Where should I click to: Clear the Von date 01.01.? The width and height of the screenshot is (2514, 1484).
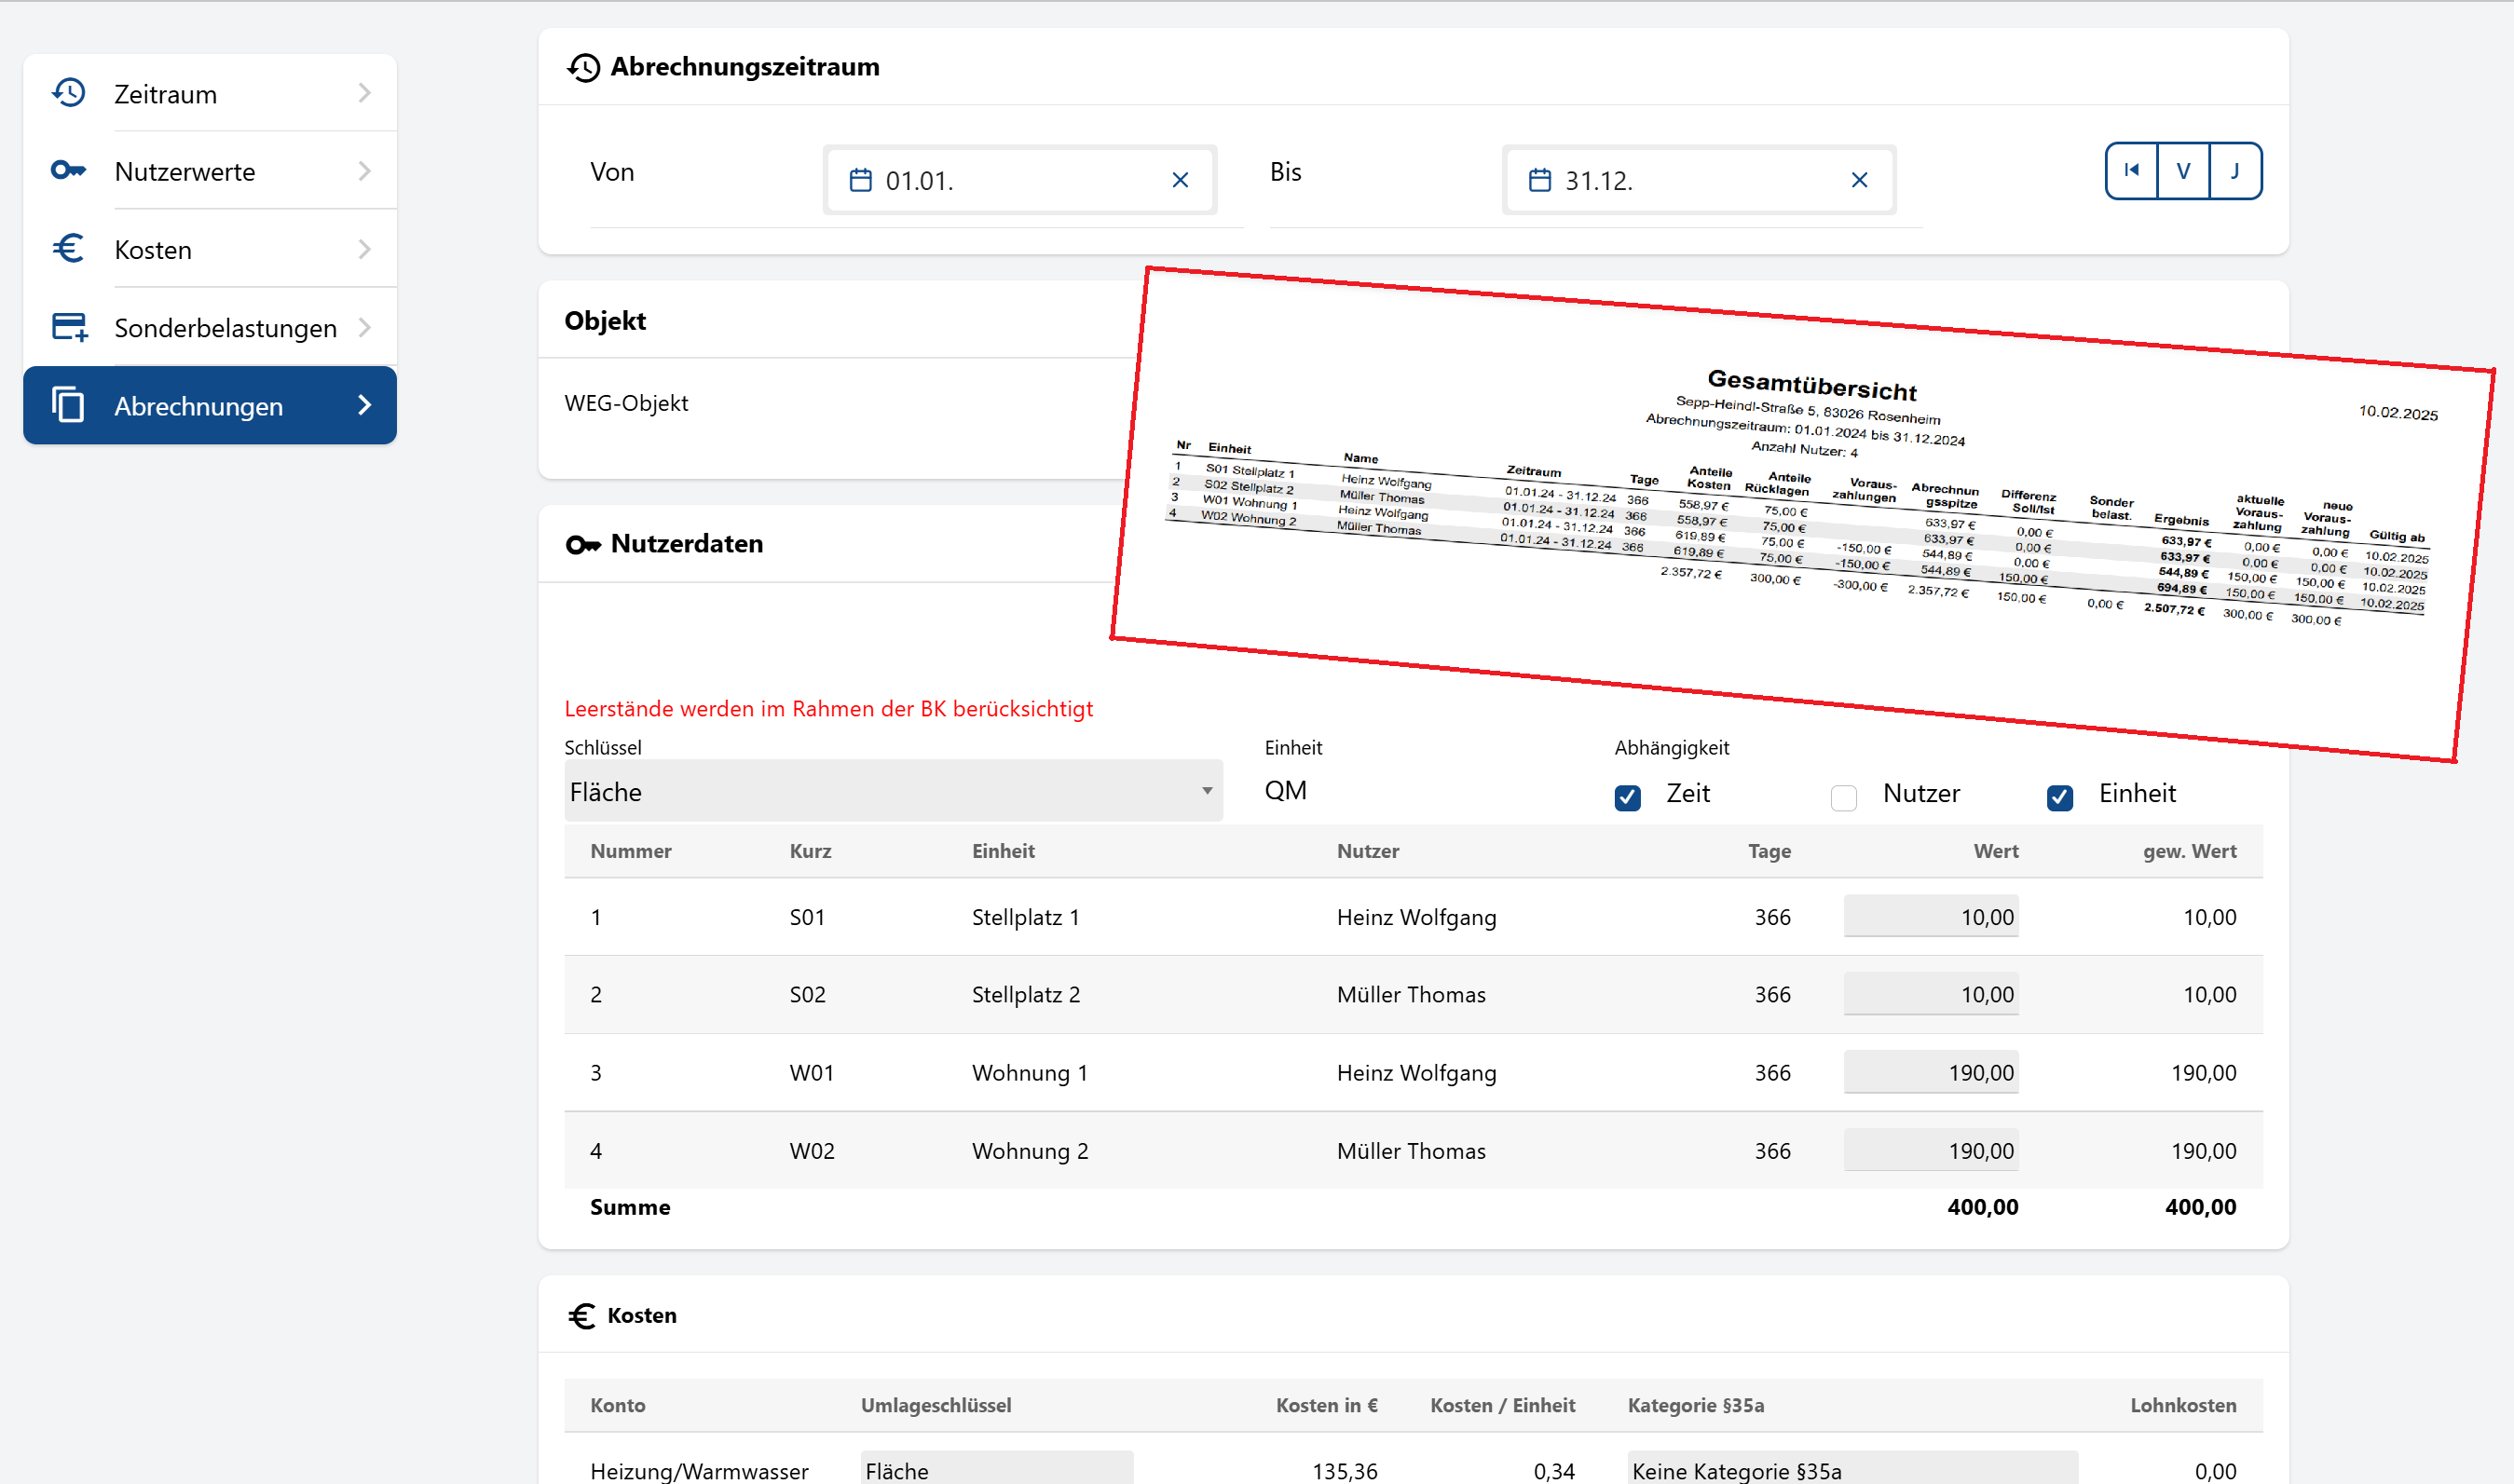[1180, 180]
